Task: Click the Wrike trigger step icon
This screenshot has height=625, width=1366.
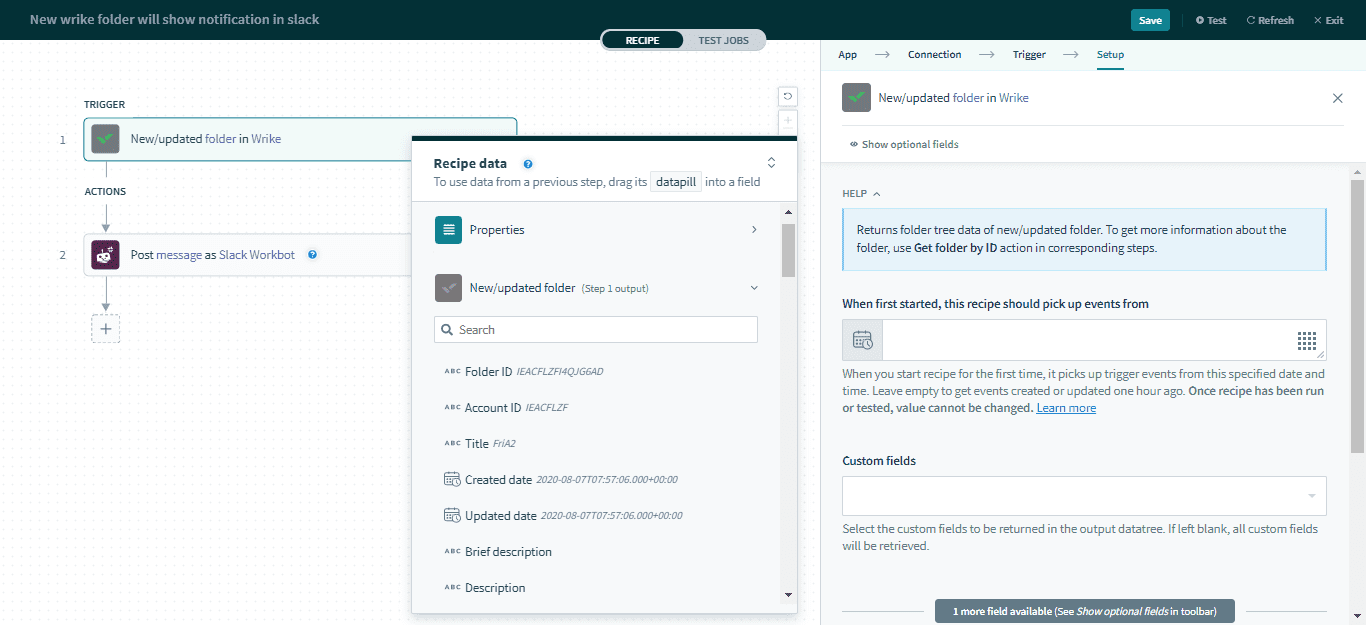Action: [x=105, y=139]
